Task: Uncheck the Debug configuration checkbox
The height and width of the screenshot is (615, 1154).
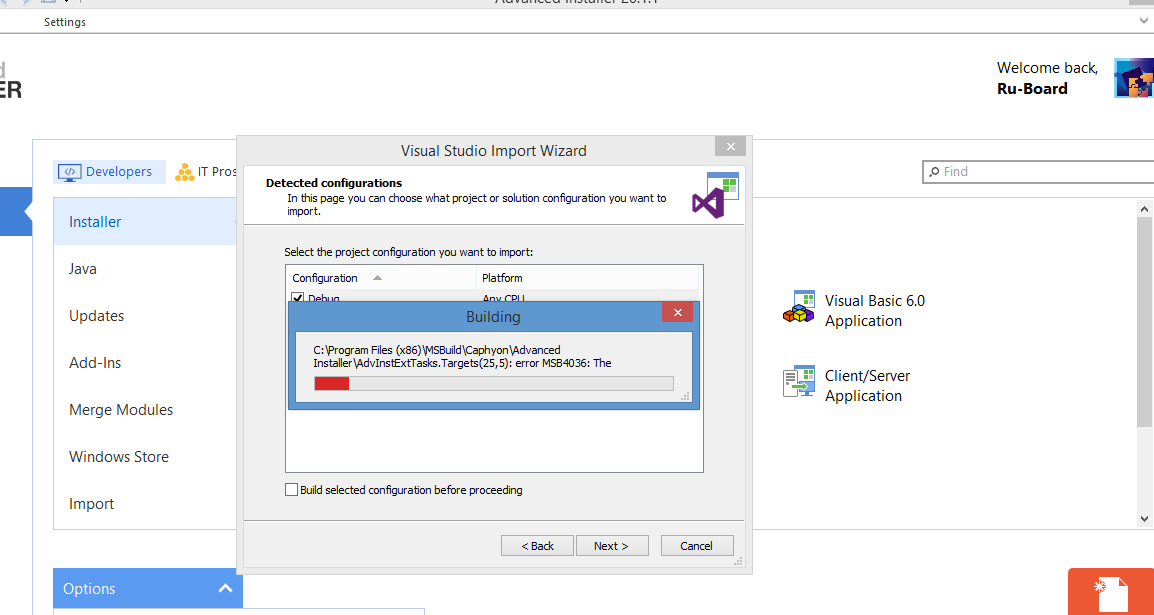Action: point(298,297)
